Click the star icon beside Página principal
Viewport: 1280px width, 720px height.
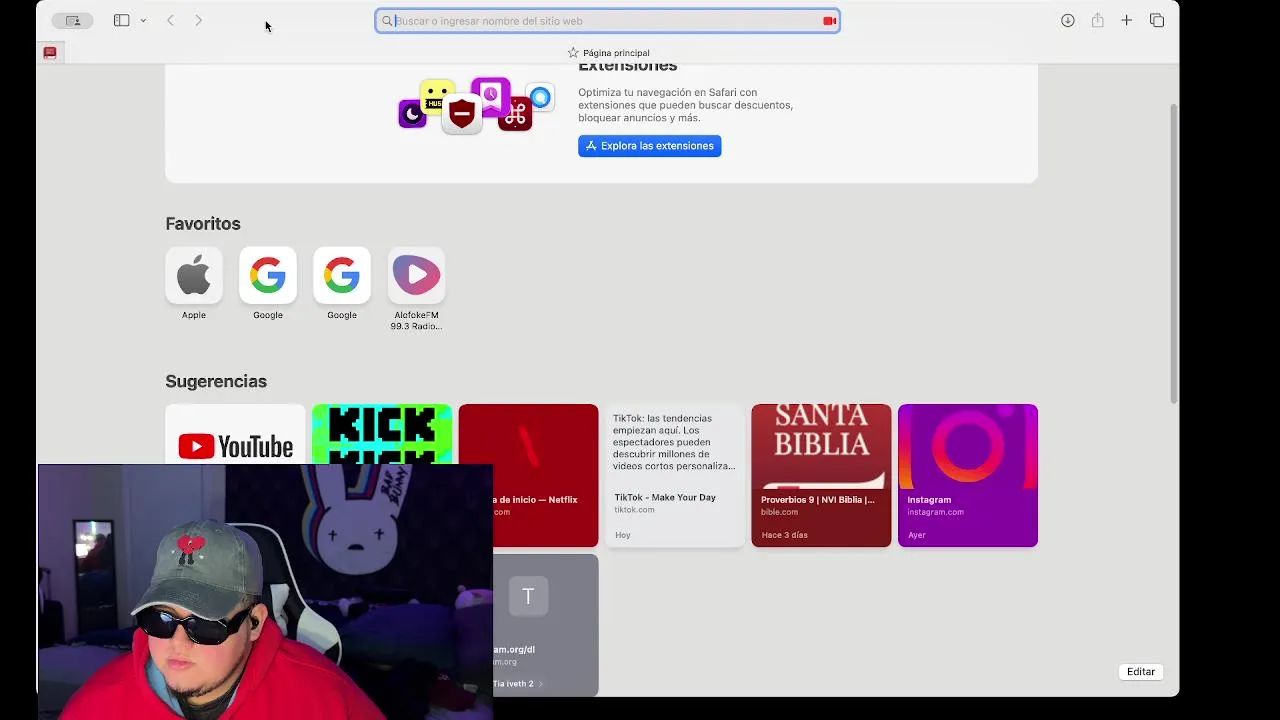click(x=573, y=53)
